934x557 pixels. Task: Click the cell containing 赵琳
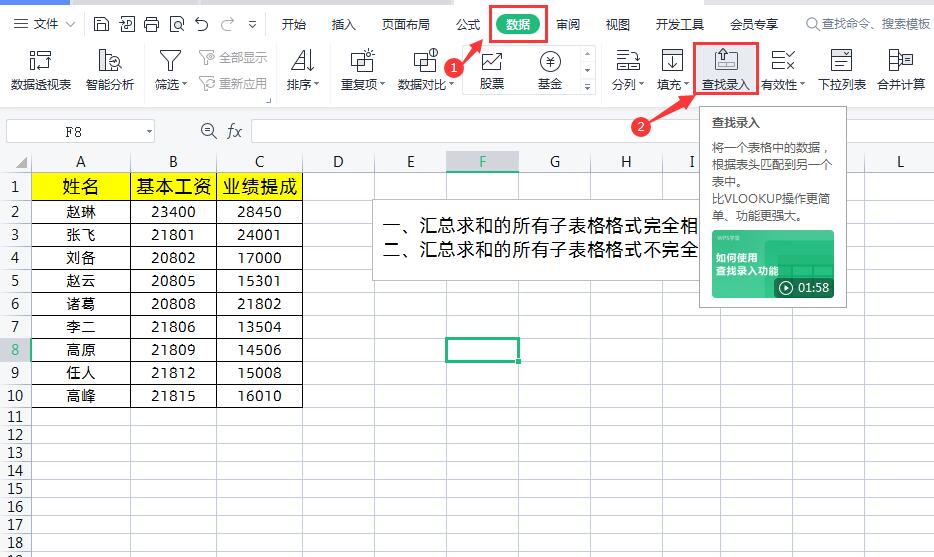(81, 212)
